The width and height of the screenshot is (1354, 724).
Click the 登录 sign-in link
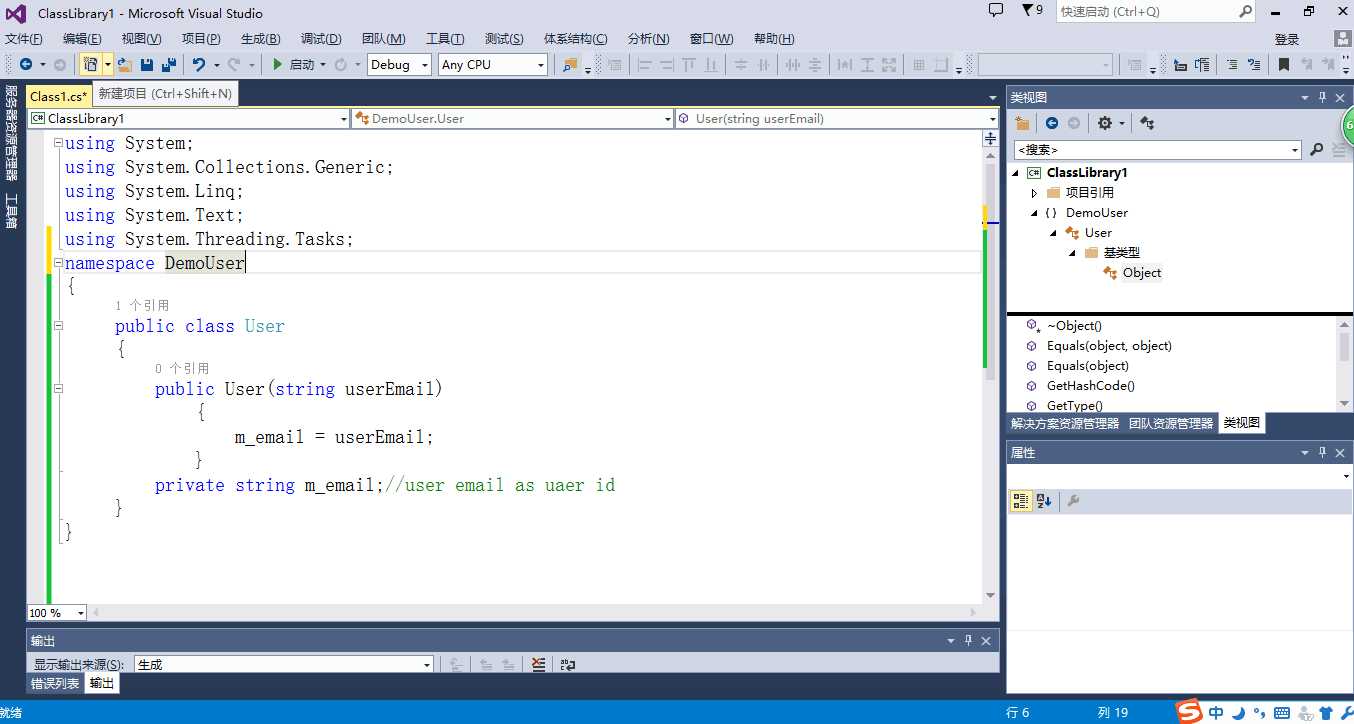[x=1287, y=39]
